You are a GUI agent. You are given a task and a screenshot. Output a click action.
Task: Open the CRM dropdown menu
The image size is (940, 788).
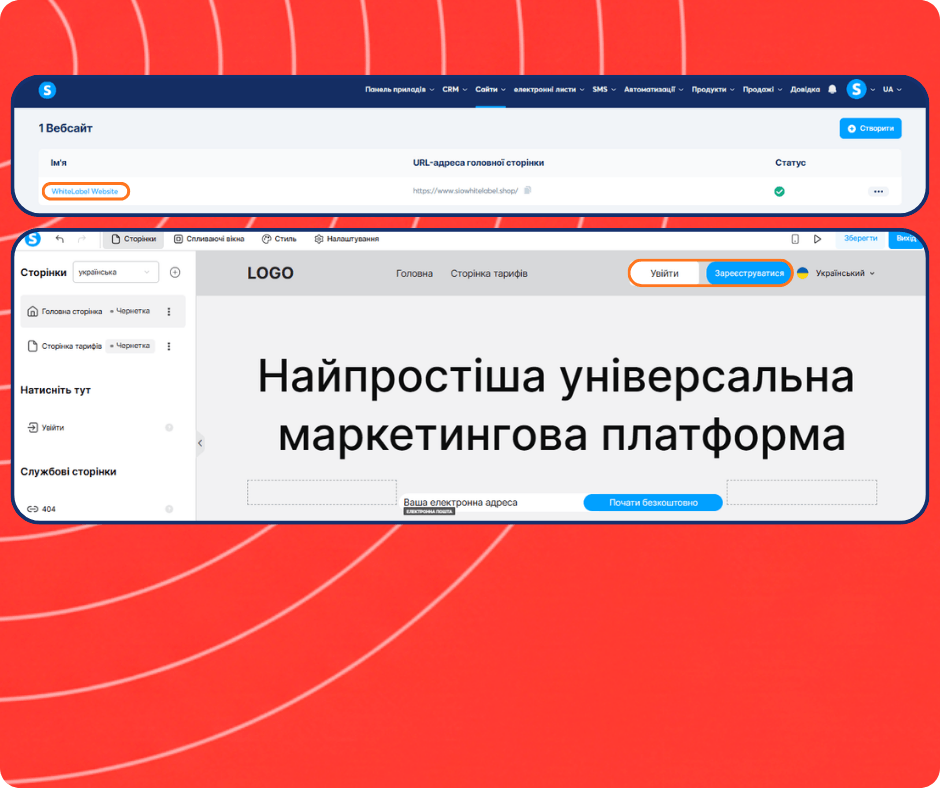coord(454,89)
